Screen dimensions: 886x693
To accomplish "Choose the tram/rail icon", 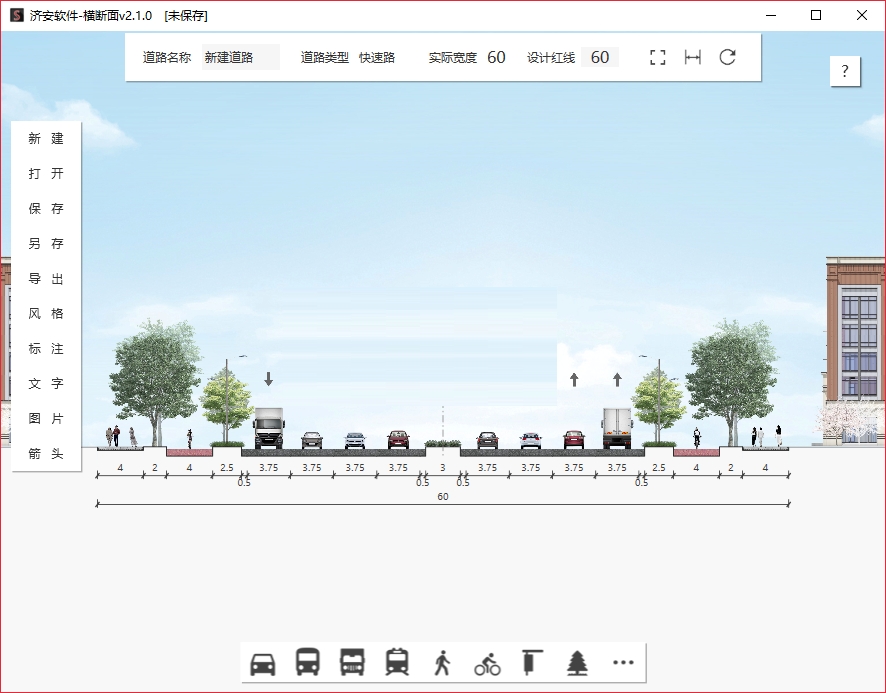I will pyautogui.click(x=397, y=662).
